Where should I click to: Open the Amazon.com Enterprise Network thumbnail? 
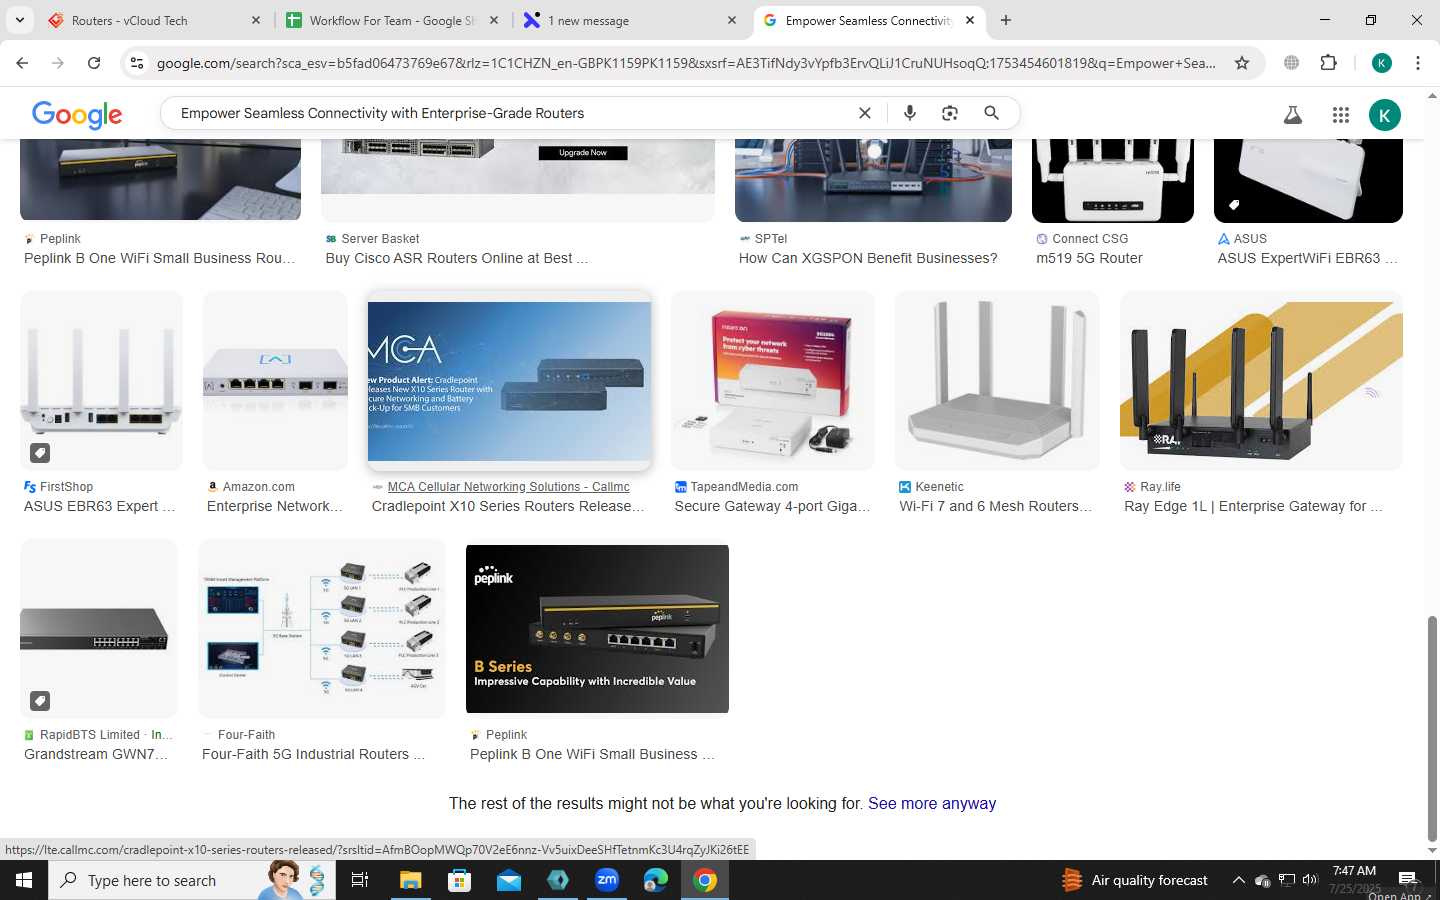[x=275, y=380]
